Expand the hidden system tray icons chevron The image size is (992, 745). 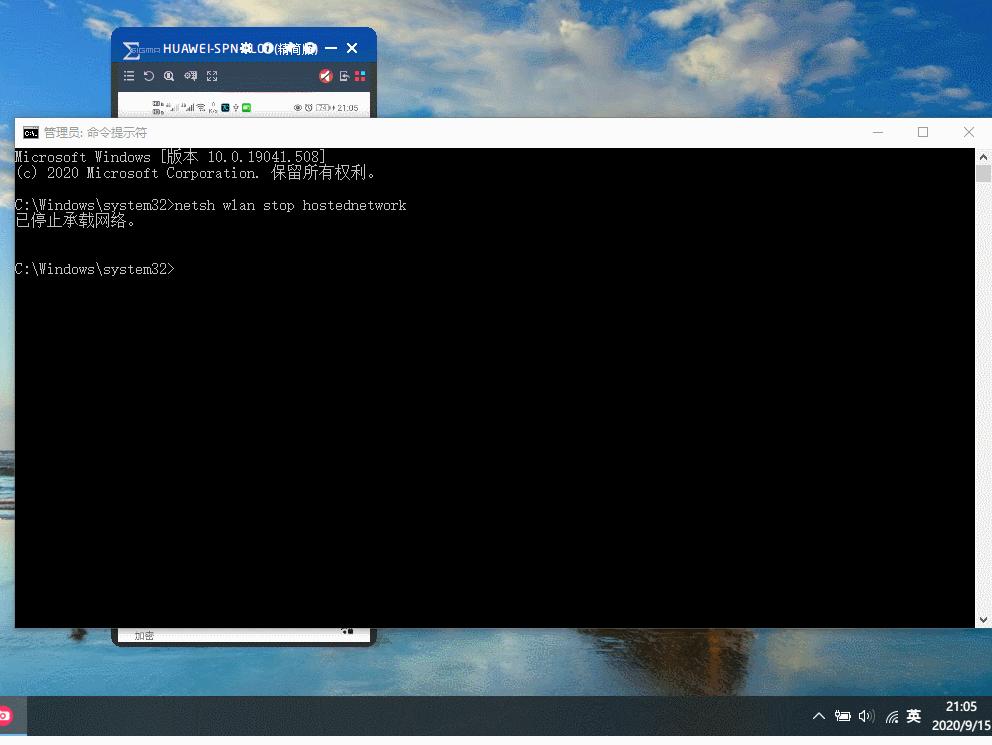[x=819, y=716]
